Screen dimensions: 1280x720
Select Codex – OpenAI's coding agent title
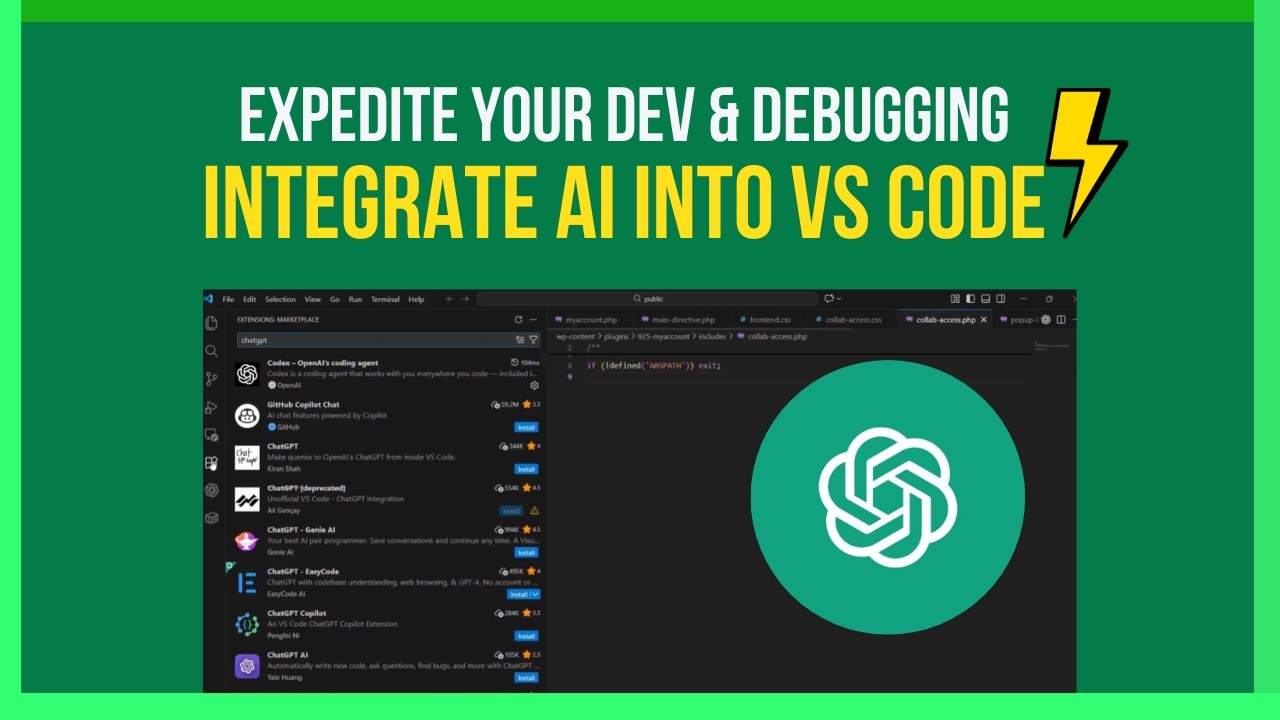click(322, 363)
